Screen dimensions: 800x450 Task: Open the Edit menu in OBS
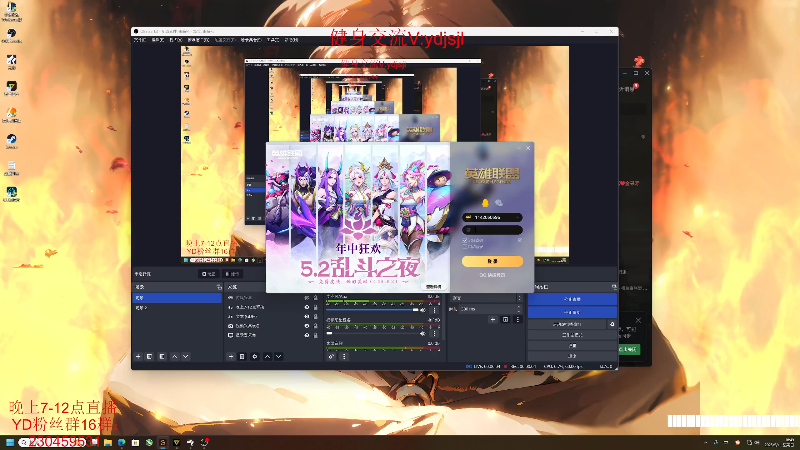158,40
